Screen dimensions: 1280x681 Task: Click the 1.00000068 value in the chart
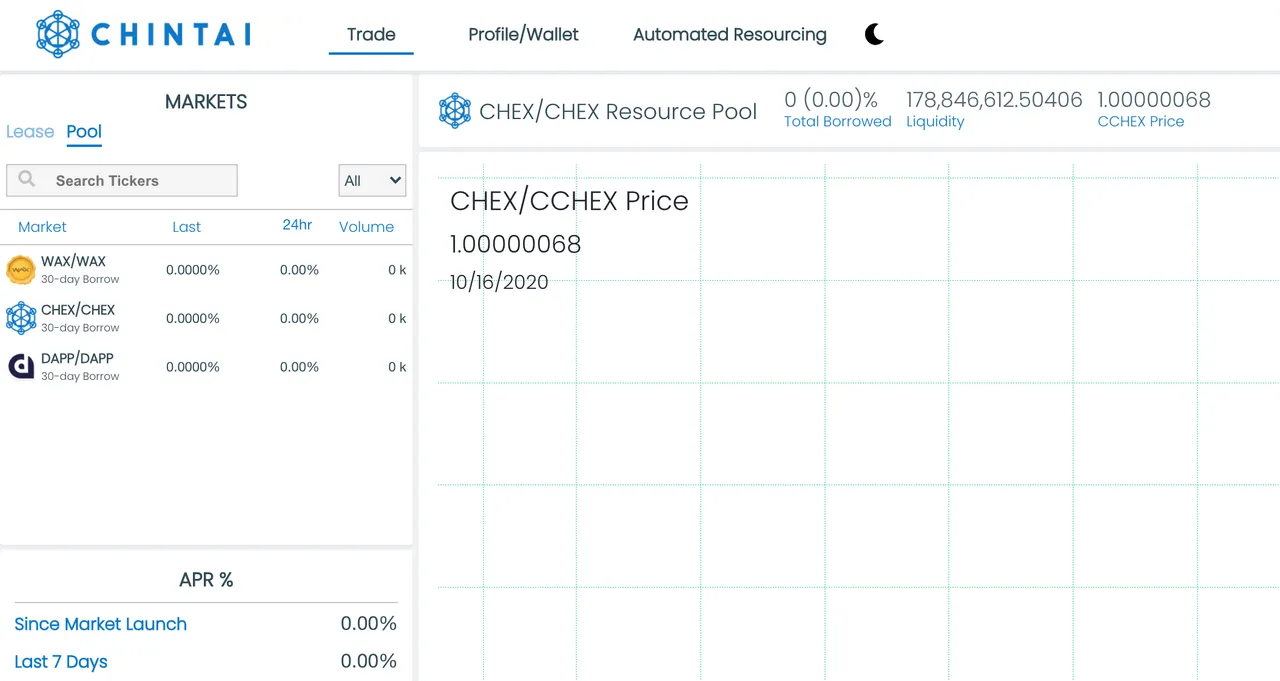515,244
